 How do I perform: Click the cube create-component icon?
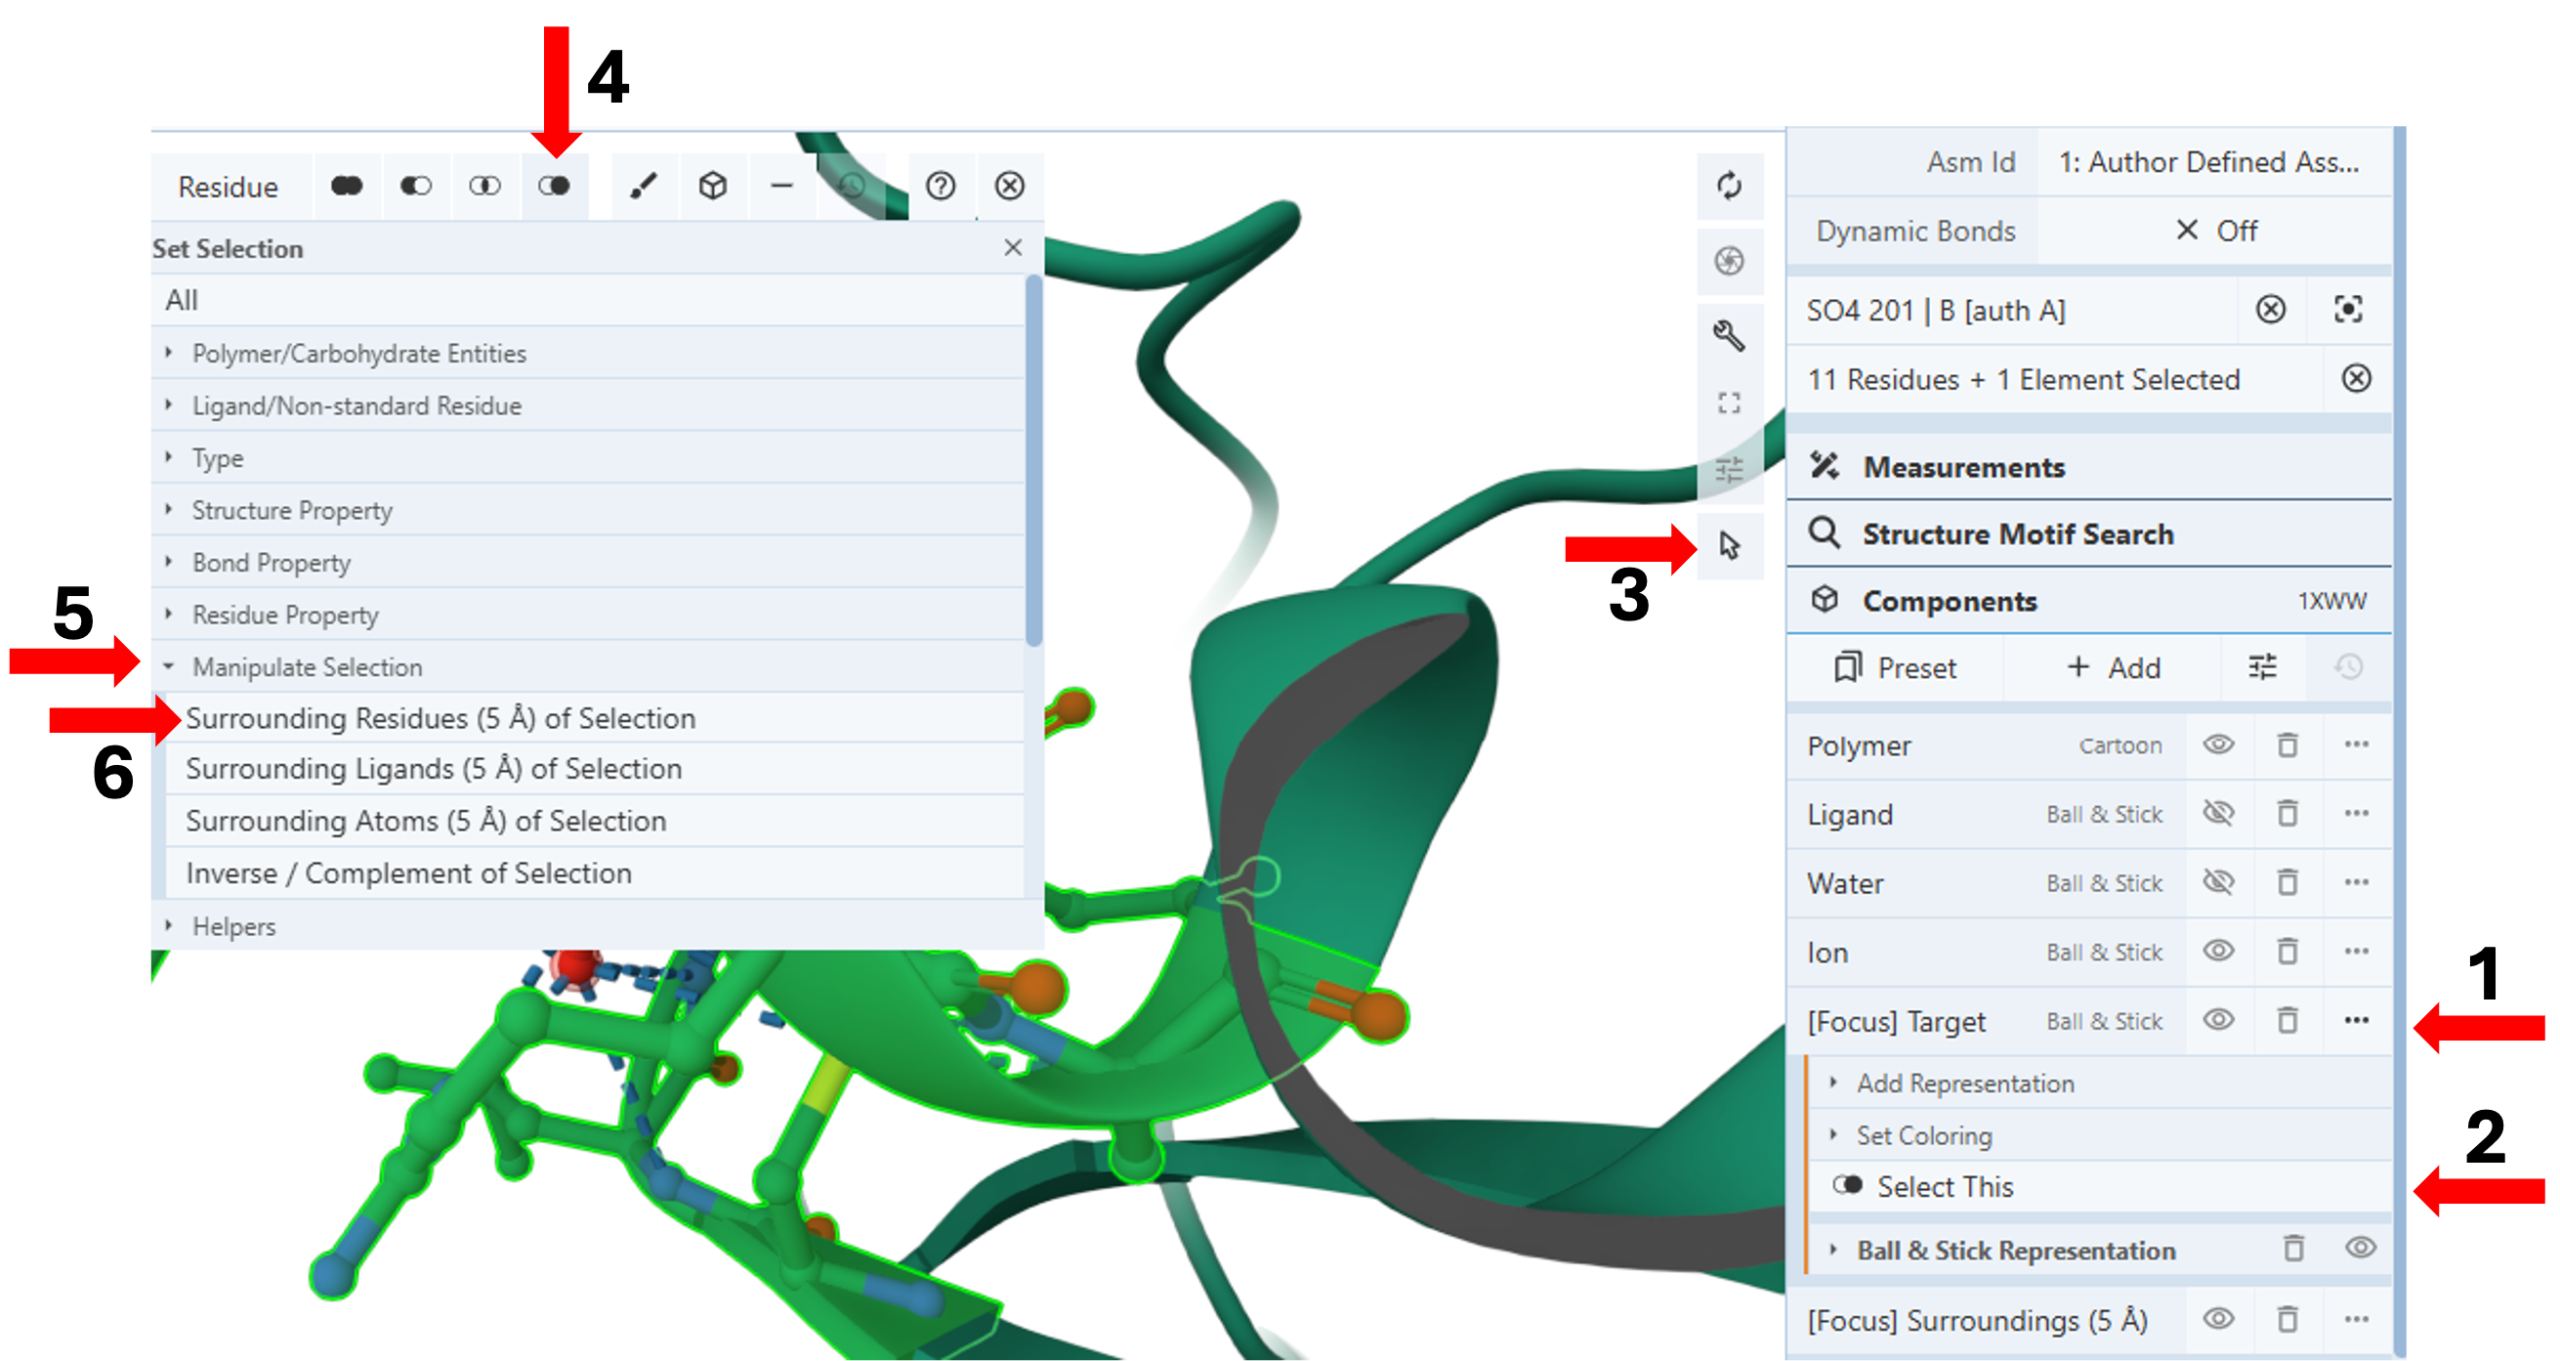coord(712,186)
